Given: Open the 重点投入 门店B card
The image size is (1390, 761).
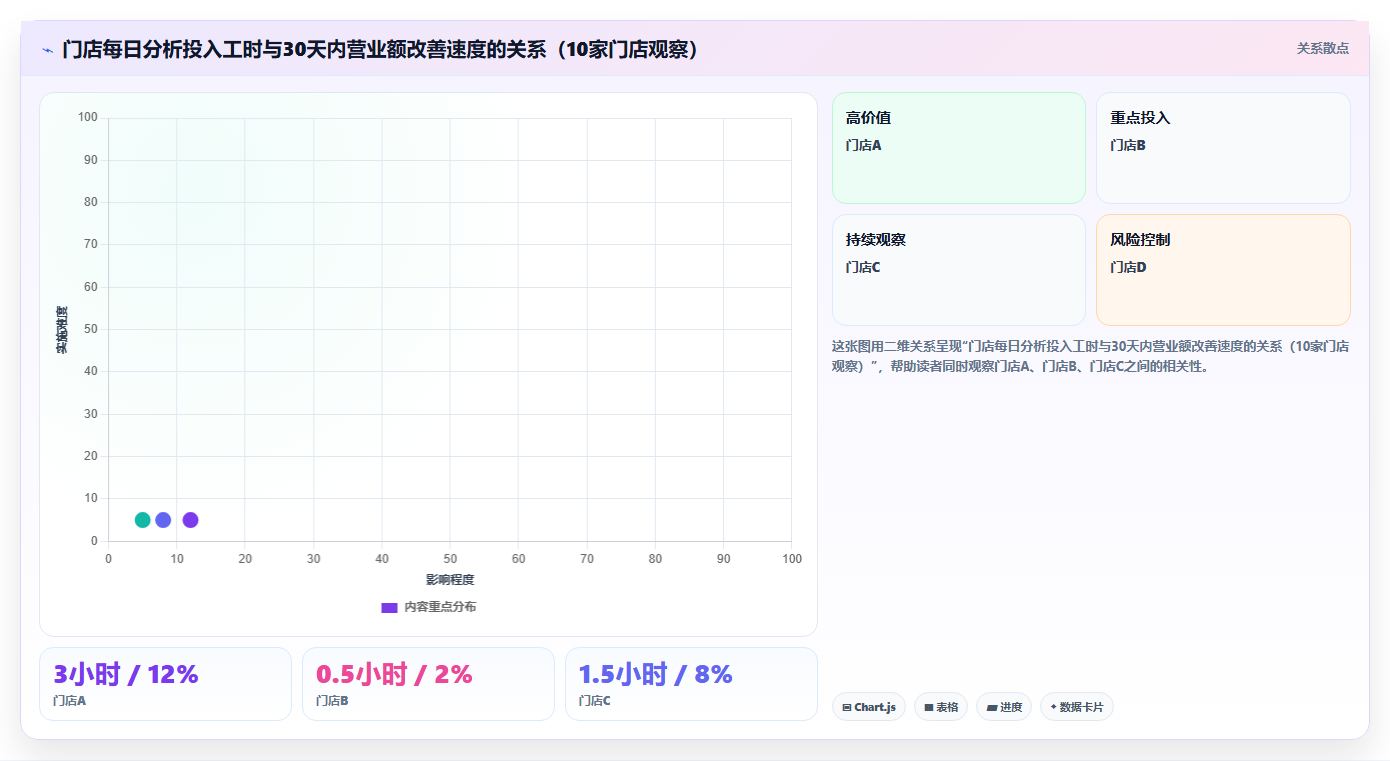Looking at the screenshot, I should (1223, 148).
